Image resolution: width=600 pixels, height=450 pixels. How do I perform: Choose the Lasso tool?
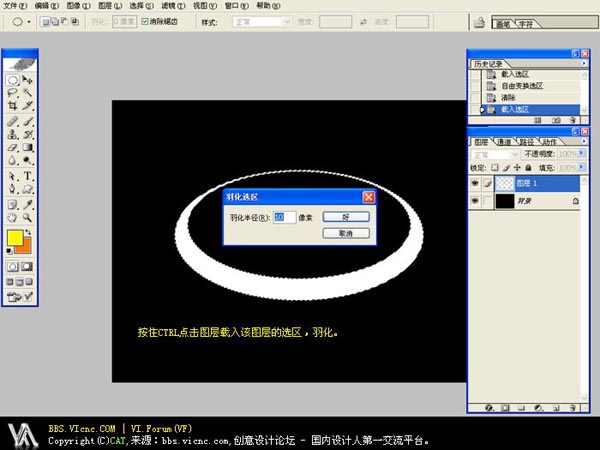(x=13, y=93)
